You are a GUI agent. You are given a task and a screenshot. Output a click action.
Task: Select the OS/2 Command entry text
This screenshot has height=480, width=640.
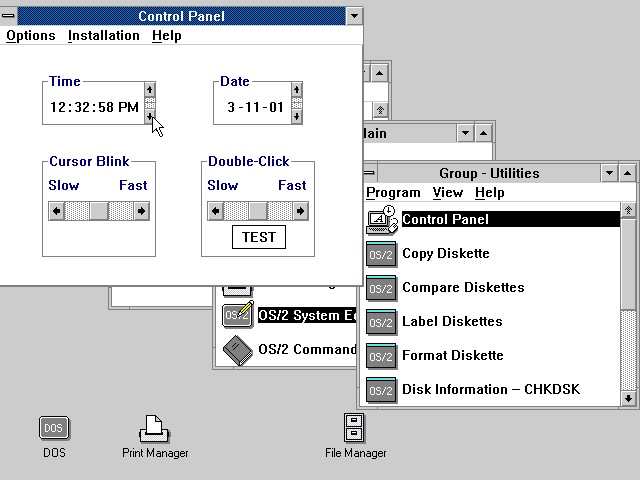pyautogui.click(x=307, y=349)
